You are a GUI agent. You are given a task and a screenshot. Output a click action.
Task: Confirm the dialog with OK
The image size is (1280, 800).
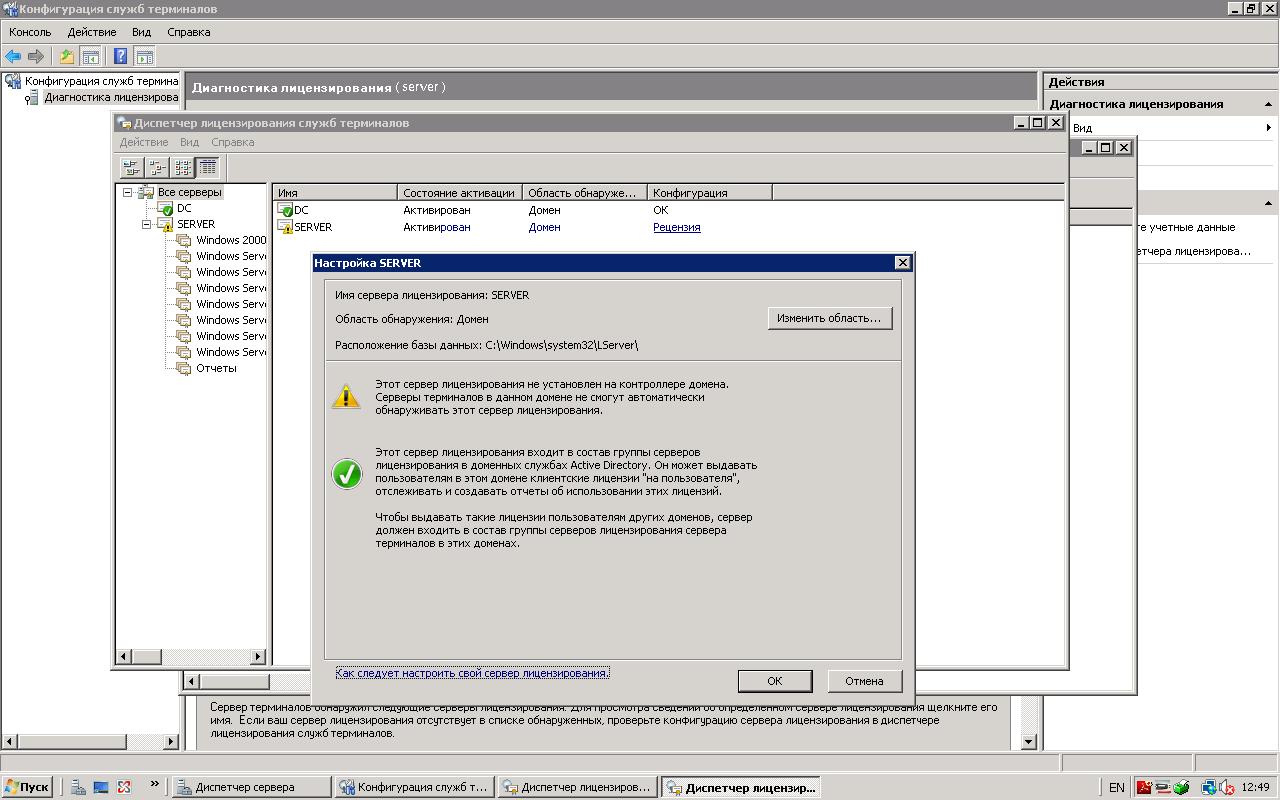click(x=775, y=680)
